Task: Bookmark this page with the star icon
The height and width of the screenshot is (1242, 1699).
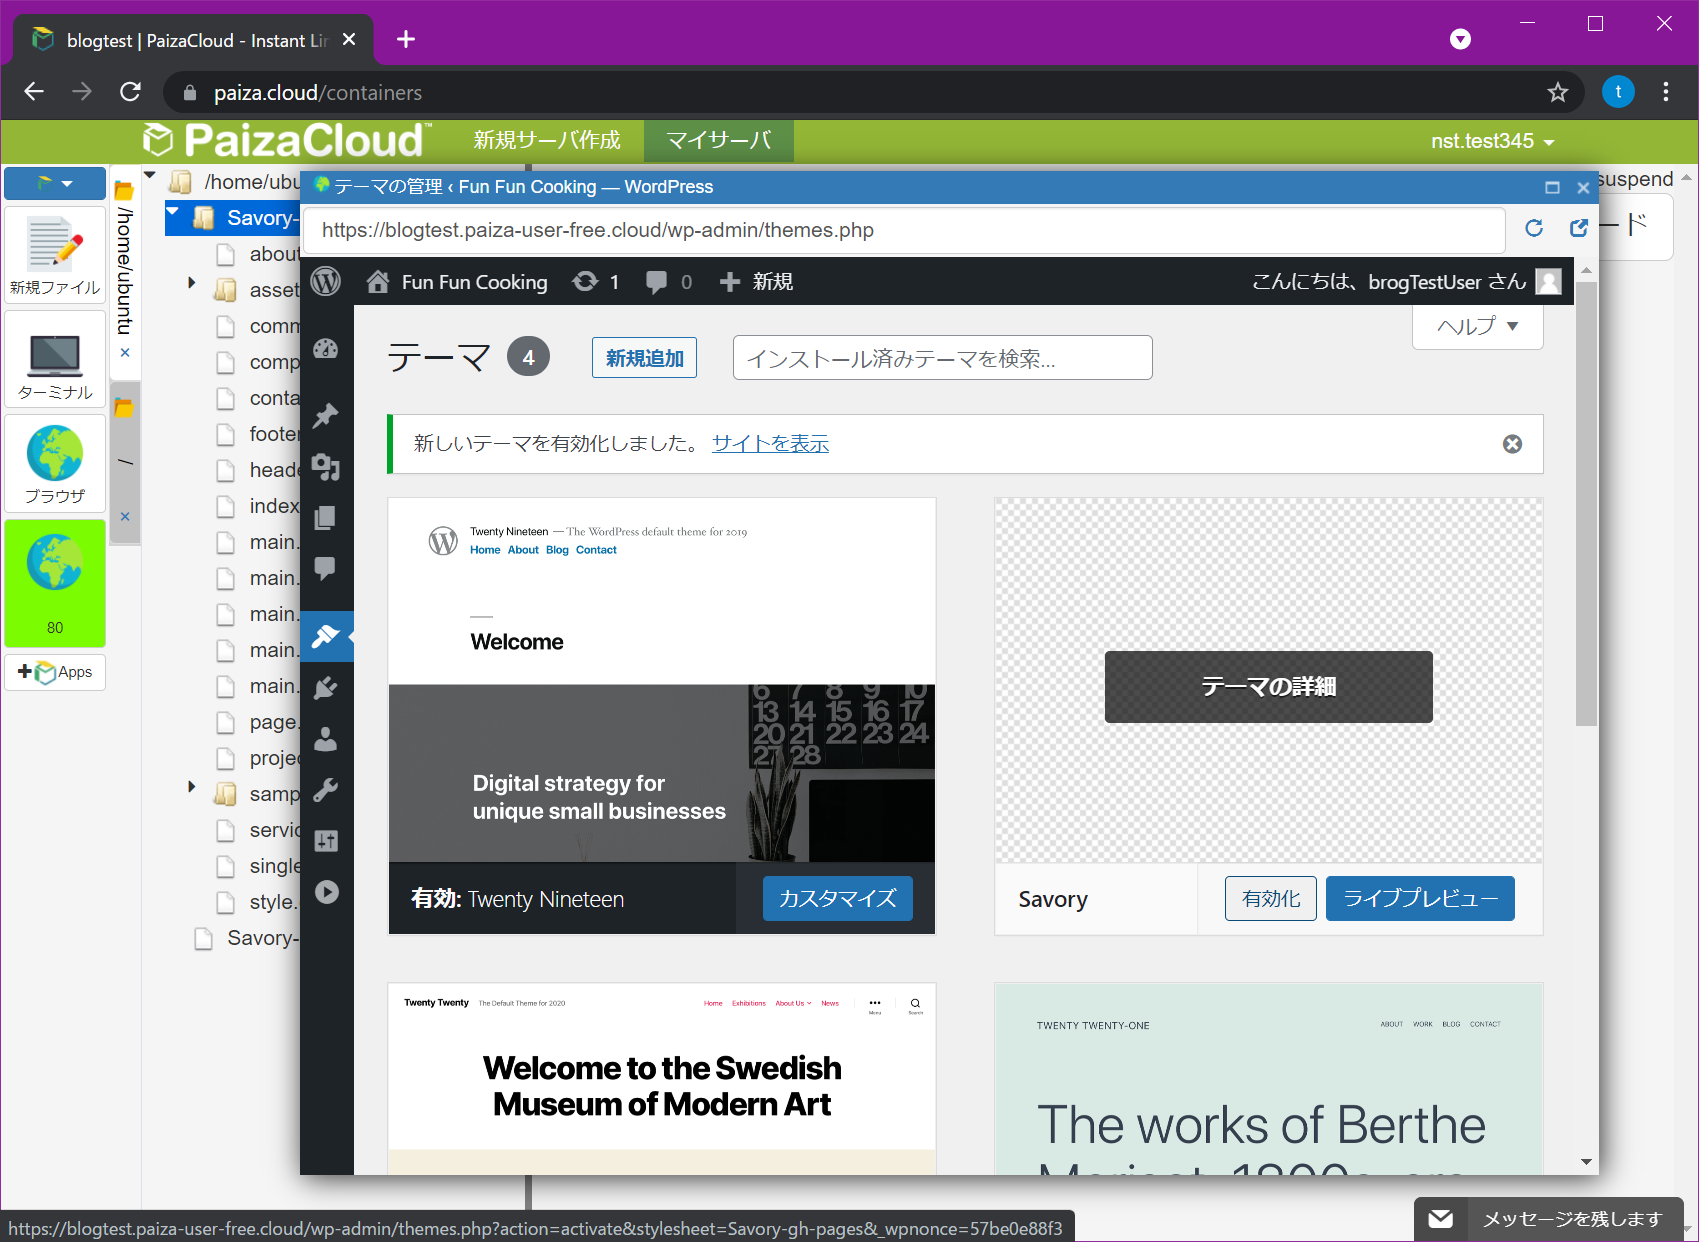Action: (1557, 93)
